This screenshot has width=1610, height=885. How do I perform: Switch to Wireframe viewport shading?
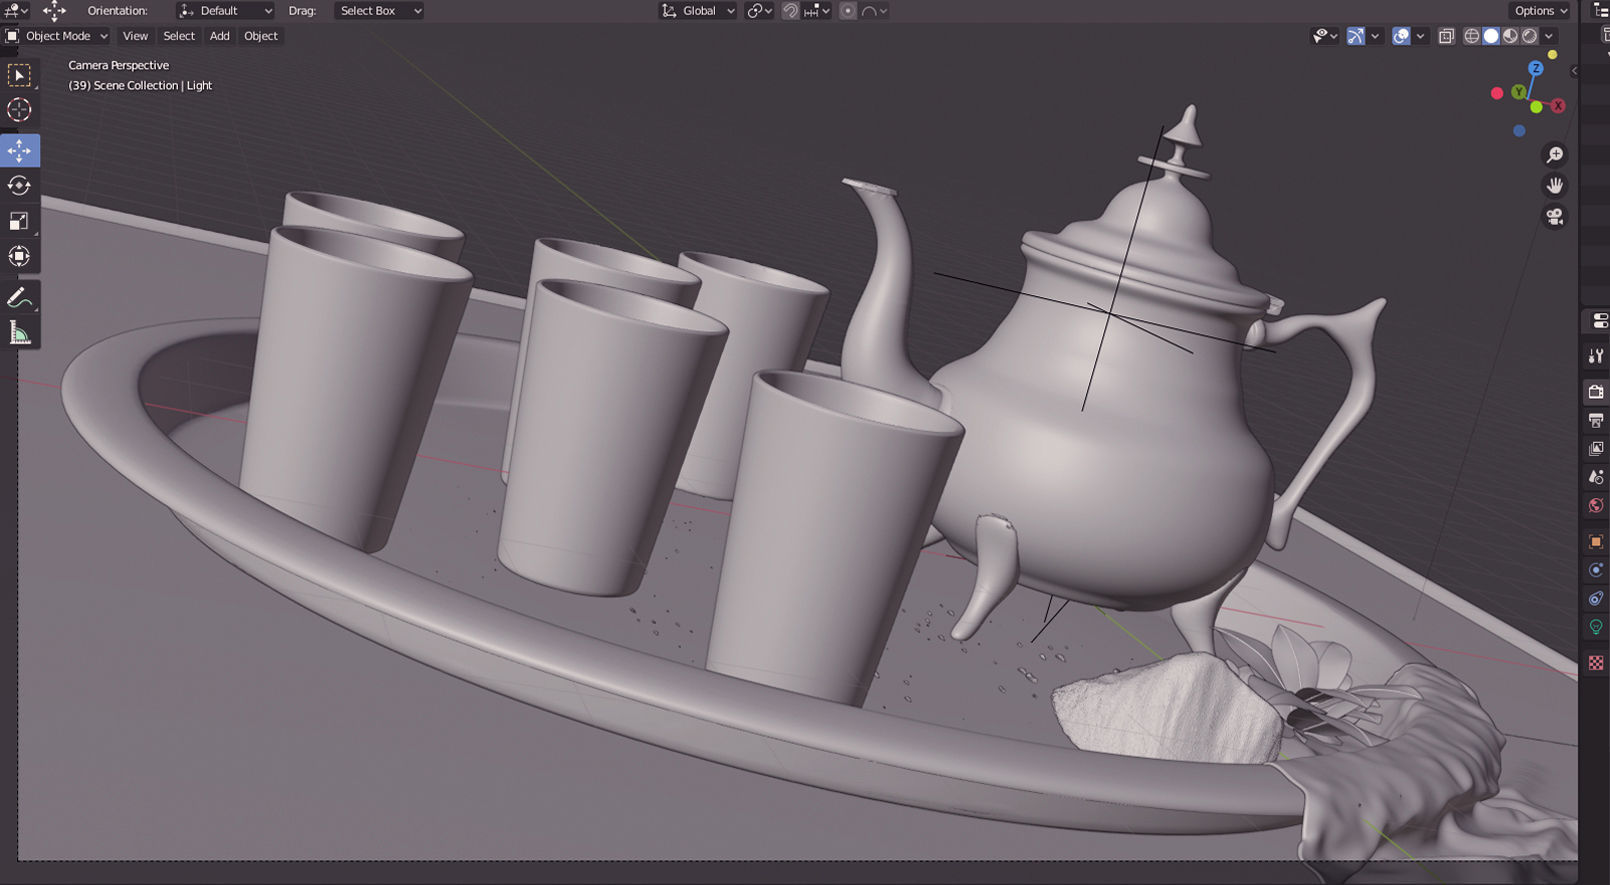tap(1472, 36)
